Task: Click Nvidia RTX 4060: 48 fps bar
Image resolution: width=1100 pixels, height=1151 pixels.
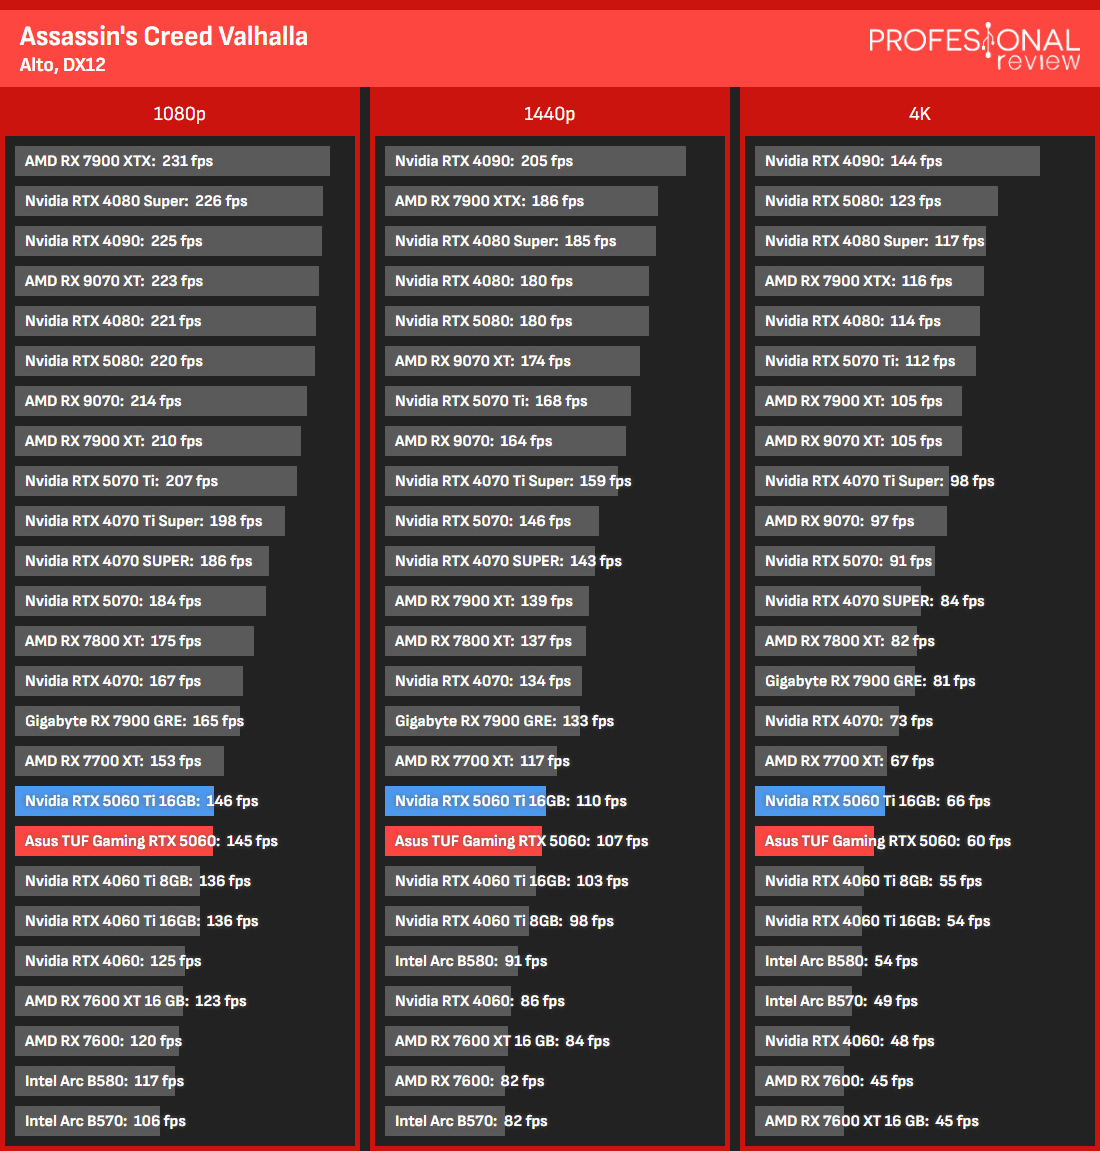Action: click(x=802, y=1041)
